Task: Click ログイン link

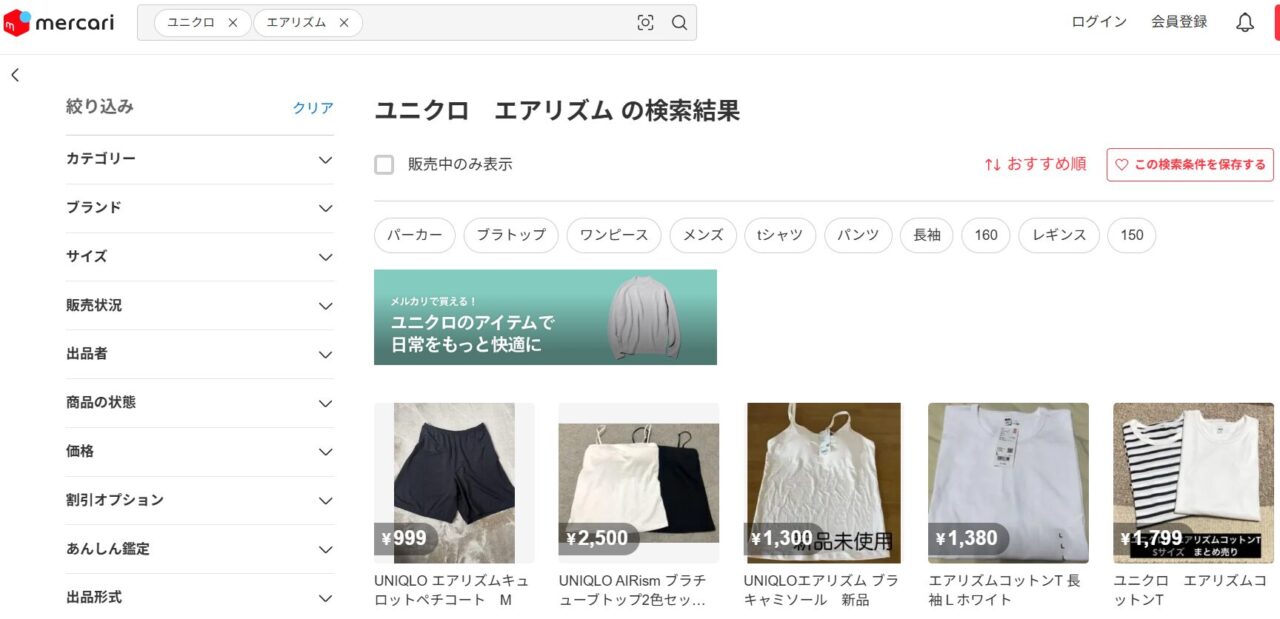Action: 1099,22
